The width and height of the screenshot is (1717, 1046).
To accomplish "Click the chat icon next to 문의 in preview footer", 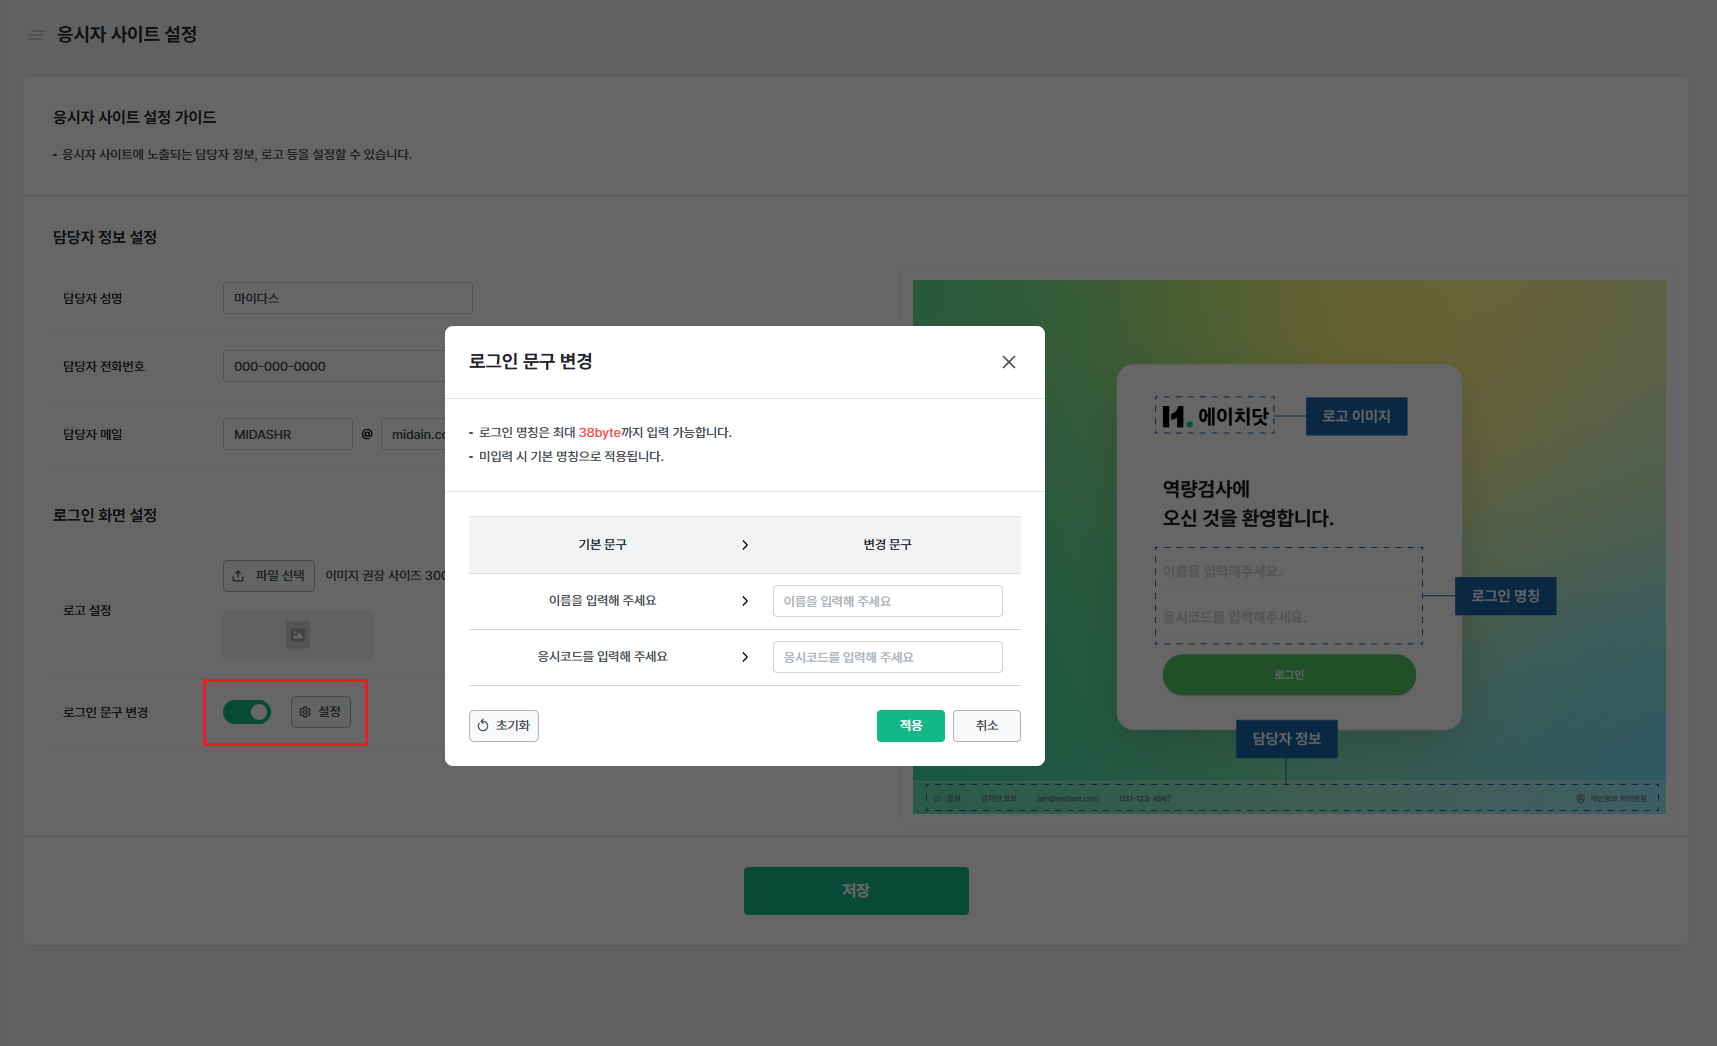I will click(936, 798).
